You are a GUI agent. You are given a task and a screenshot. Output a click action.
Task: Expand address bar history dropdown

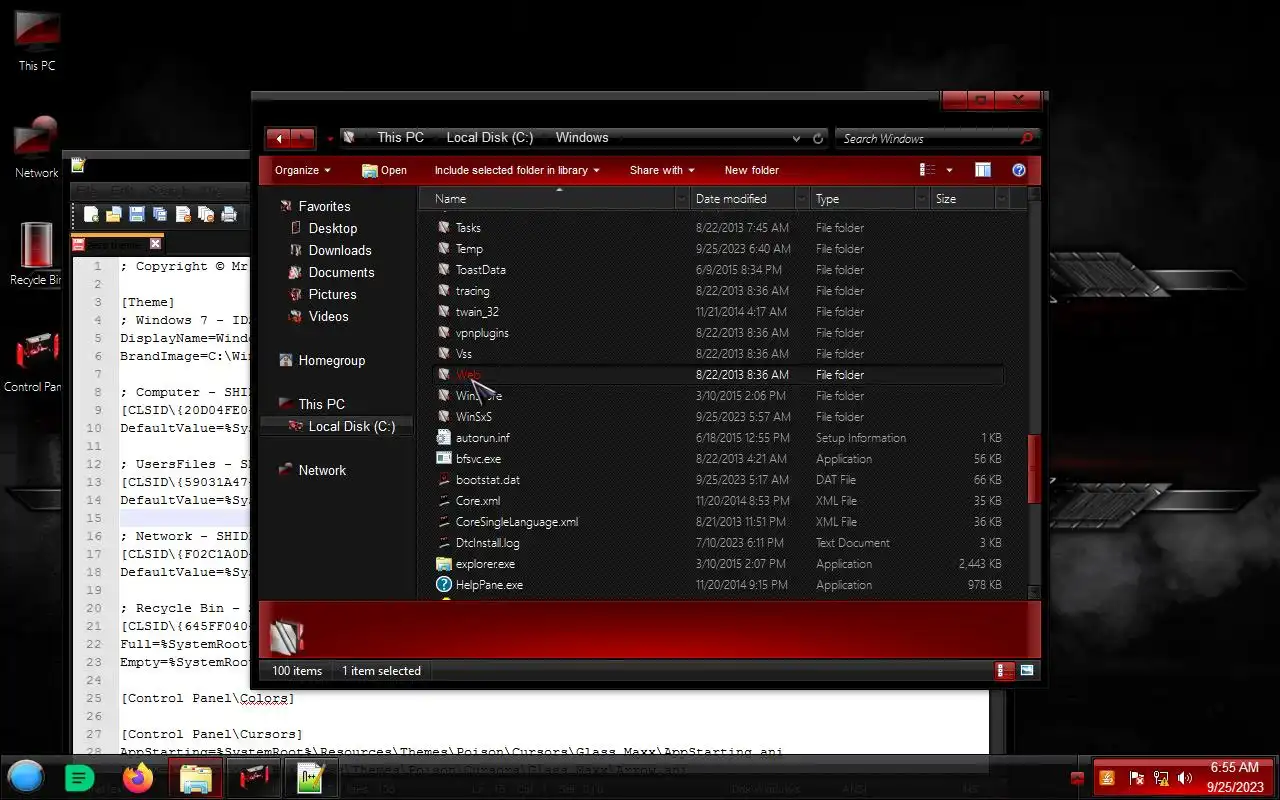pos(796,138)
